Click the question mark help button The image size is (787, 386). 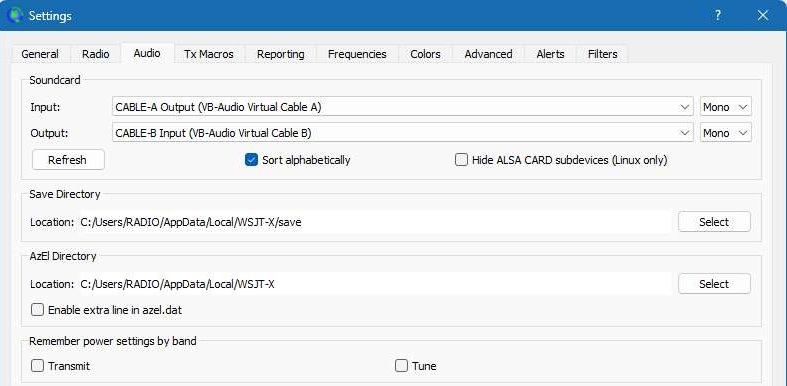point(718,16)
